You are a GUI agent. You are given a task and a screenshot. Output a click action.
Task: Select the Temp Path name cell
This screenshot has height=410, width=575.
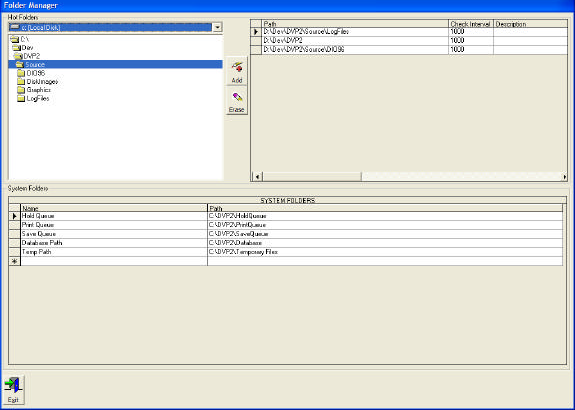point(114,252)
